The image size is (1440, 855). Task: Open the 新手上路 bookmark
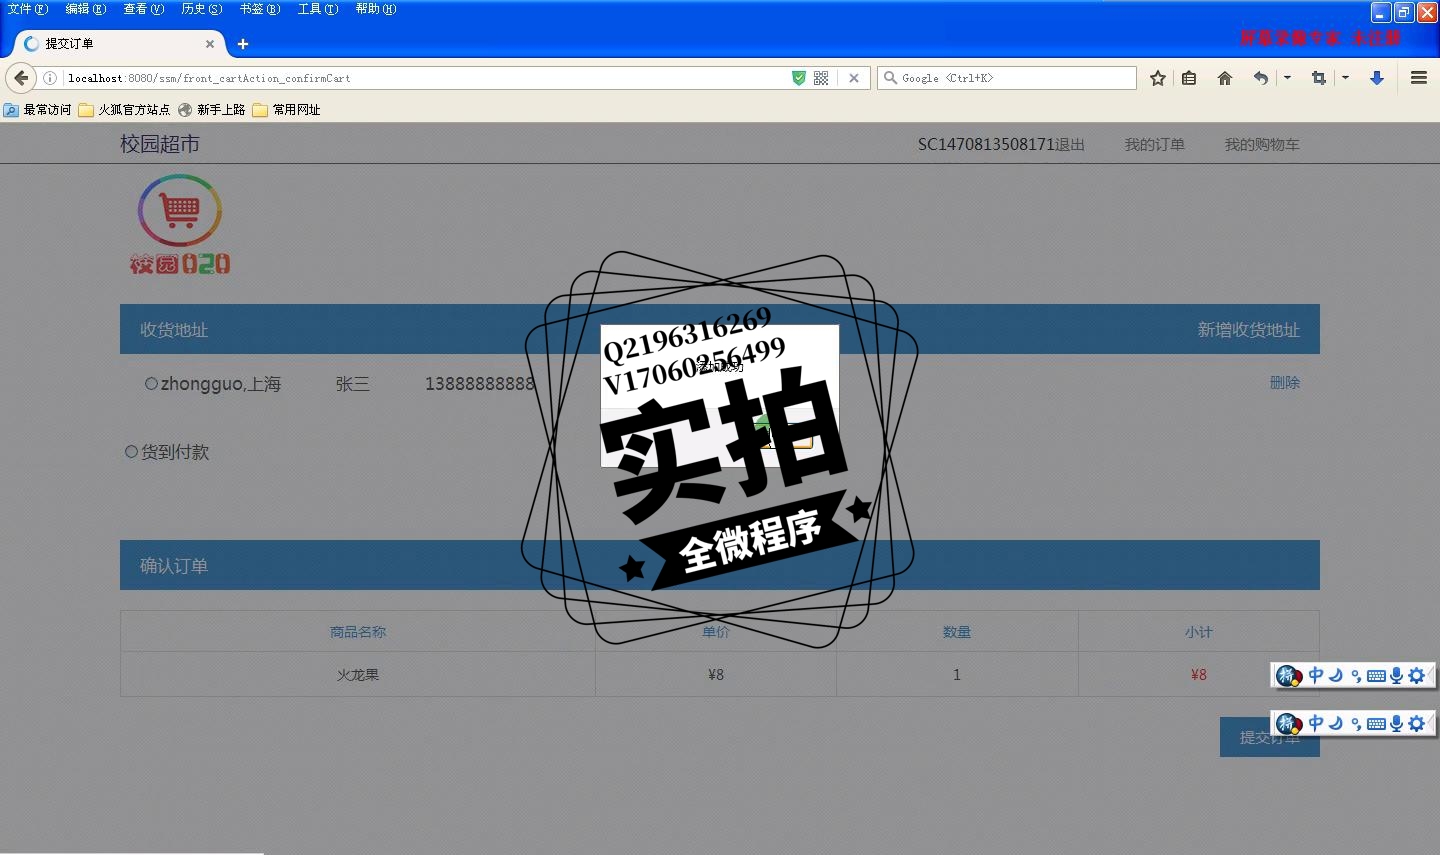click(212, 110)
